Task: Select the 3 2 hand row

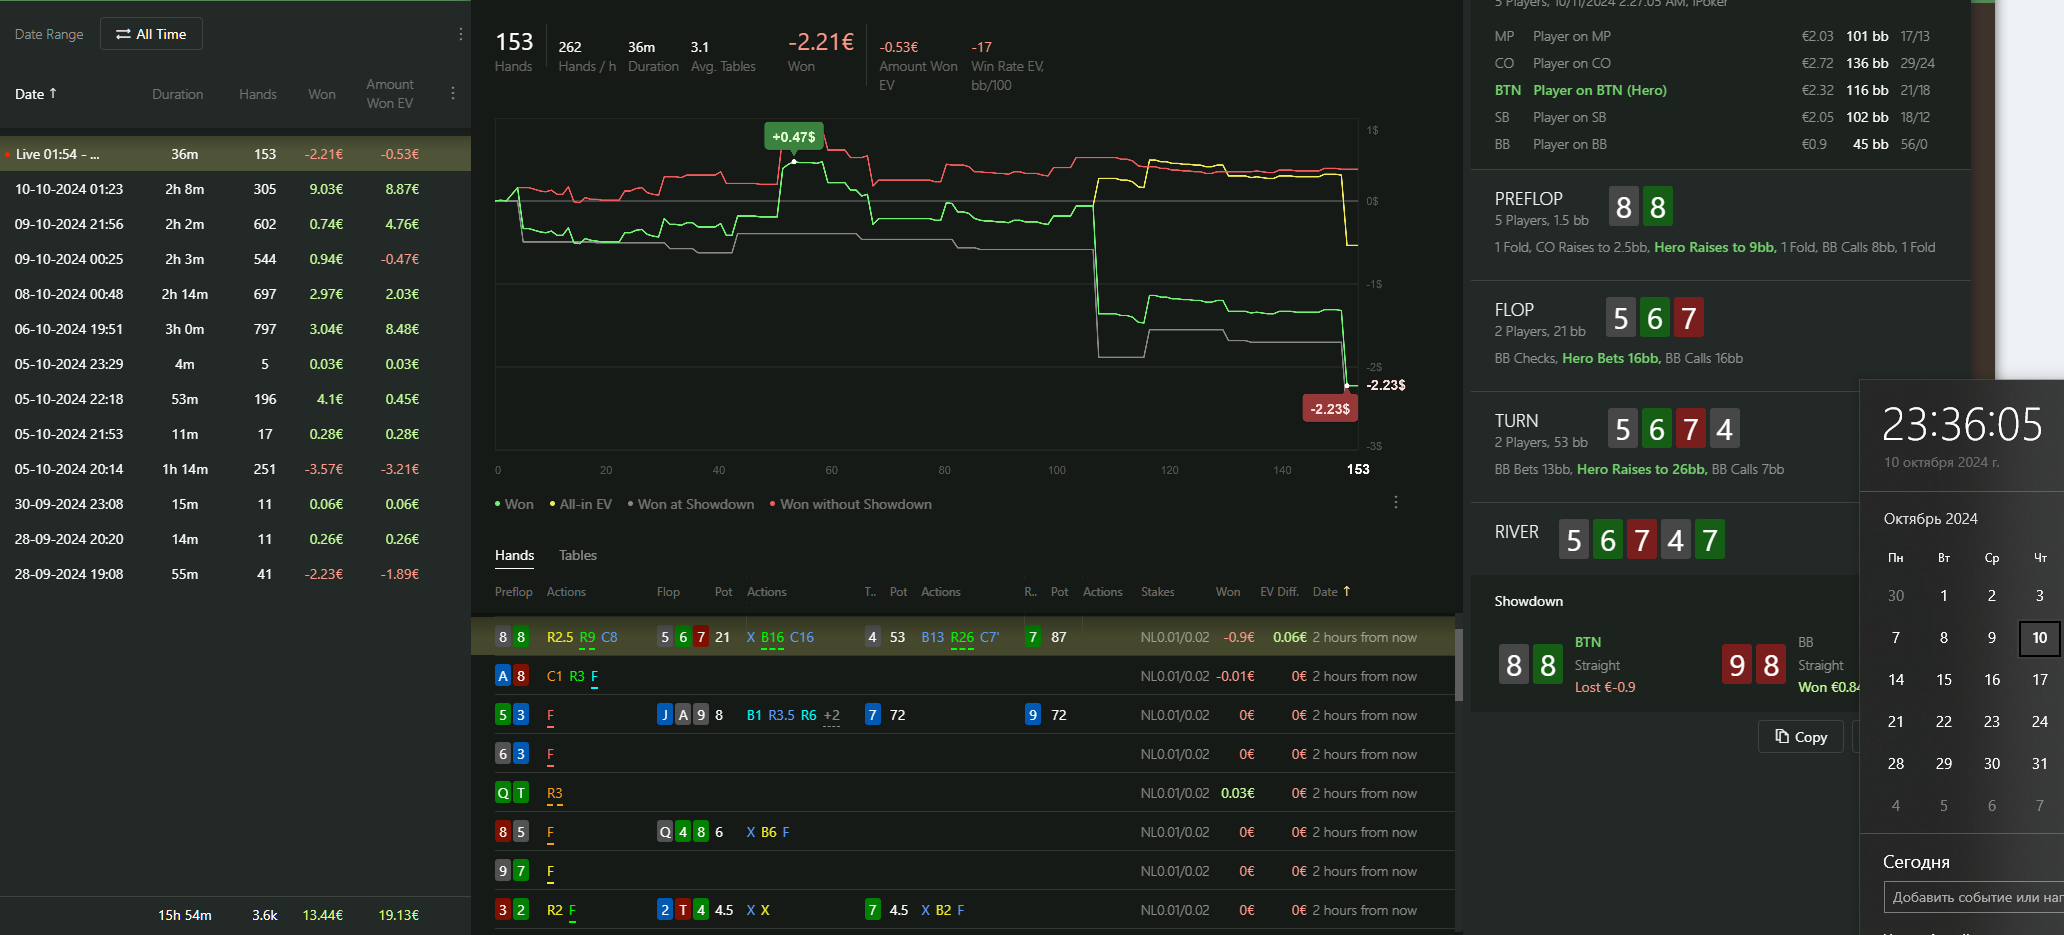Action: coord(963,910)
